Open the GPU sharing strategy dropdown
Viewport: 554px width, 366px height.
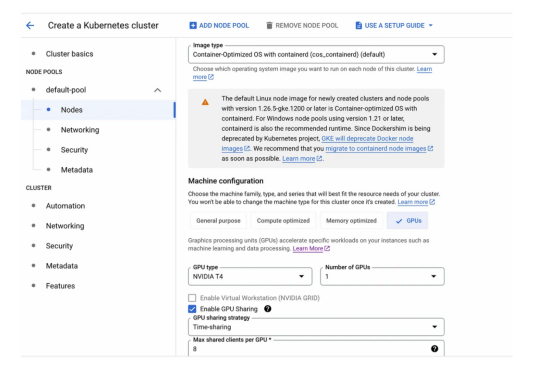coord(316,327)
